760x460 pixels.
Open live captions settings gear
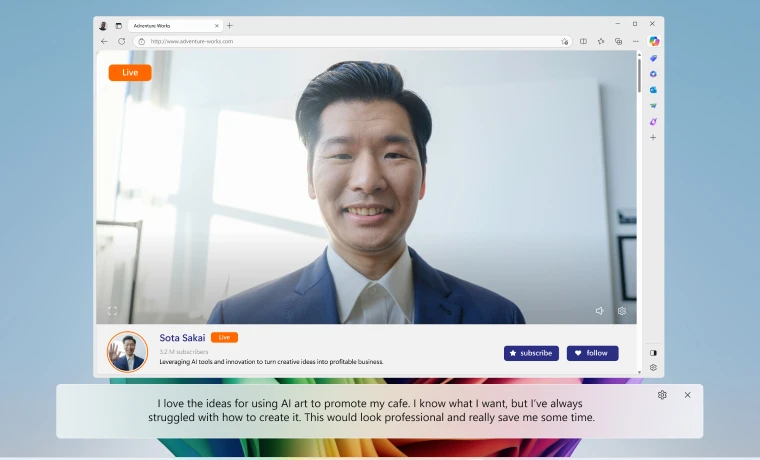[662, 395]
